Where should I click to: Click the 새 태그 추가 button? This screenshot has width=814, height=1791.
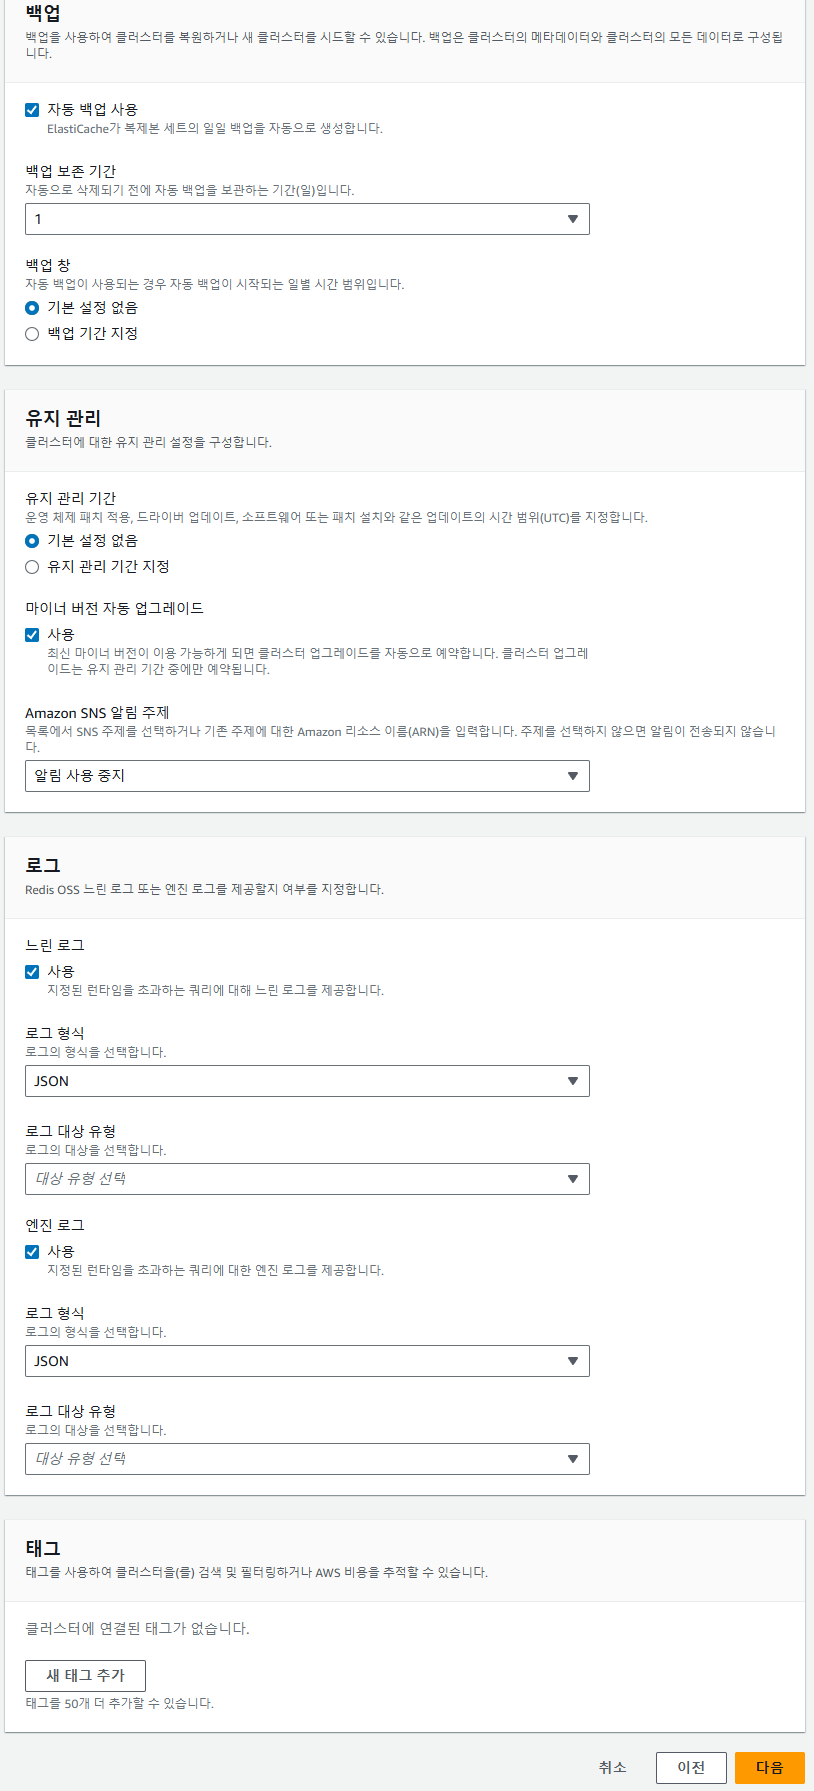tap(85, 1675)
